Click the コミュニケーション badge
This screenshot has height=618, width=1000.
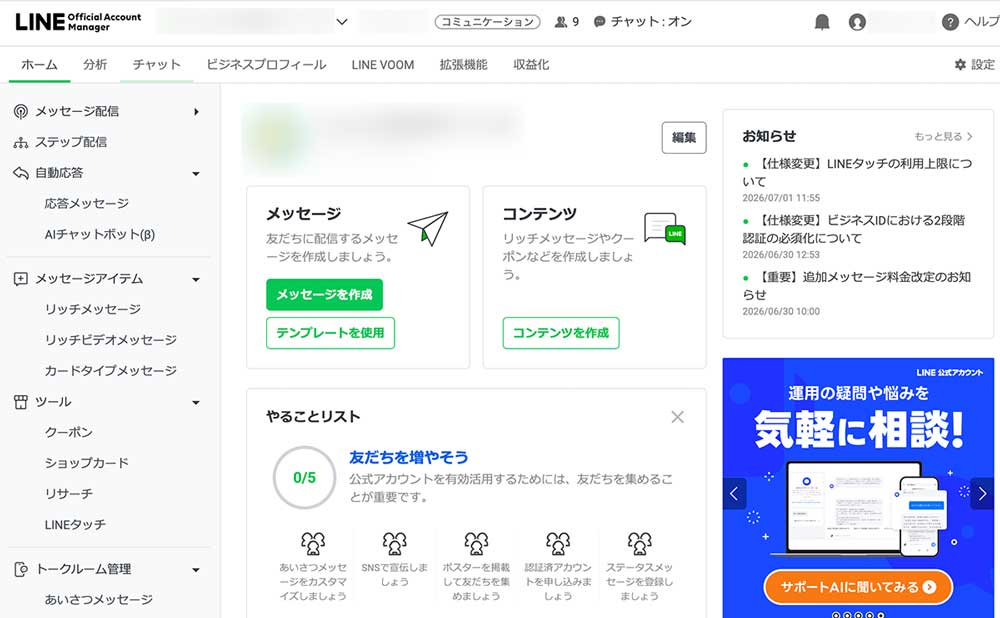(487, 22)
